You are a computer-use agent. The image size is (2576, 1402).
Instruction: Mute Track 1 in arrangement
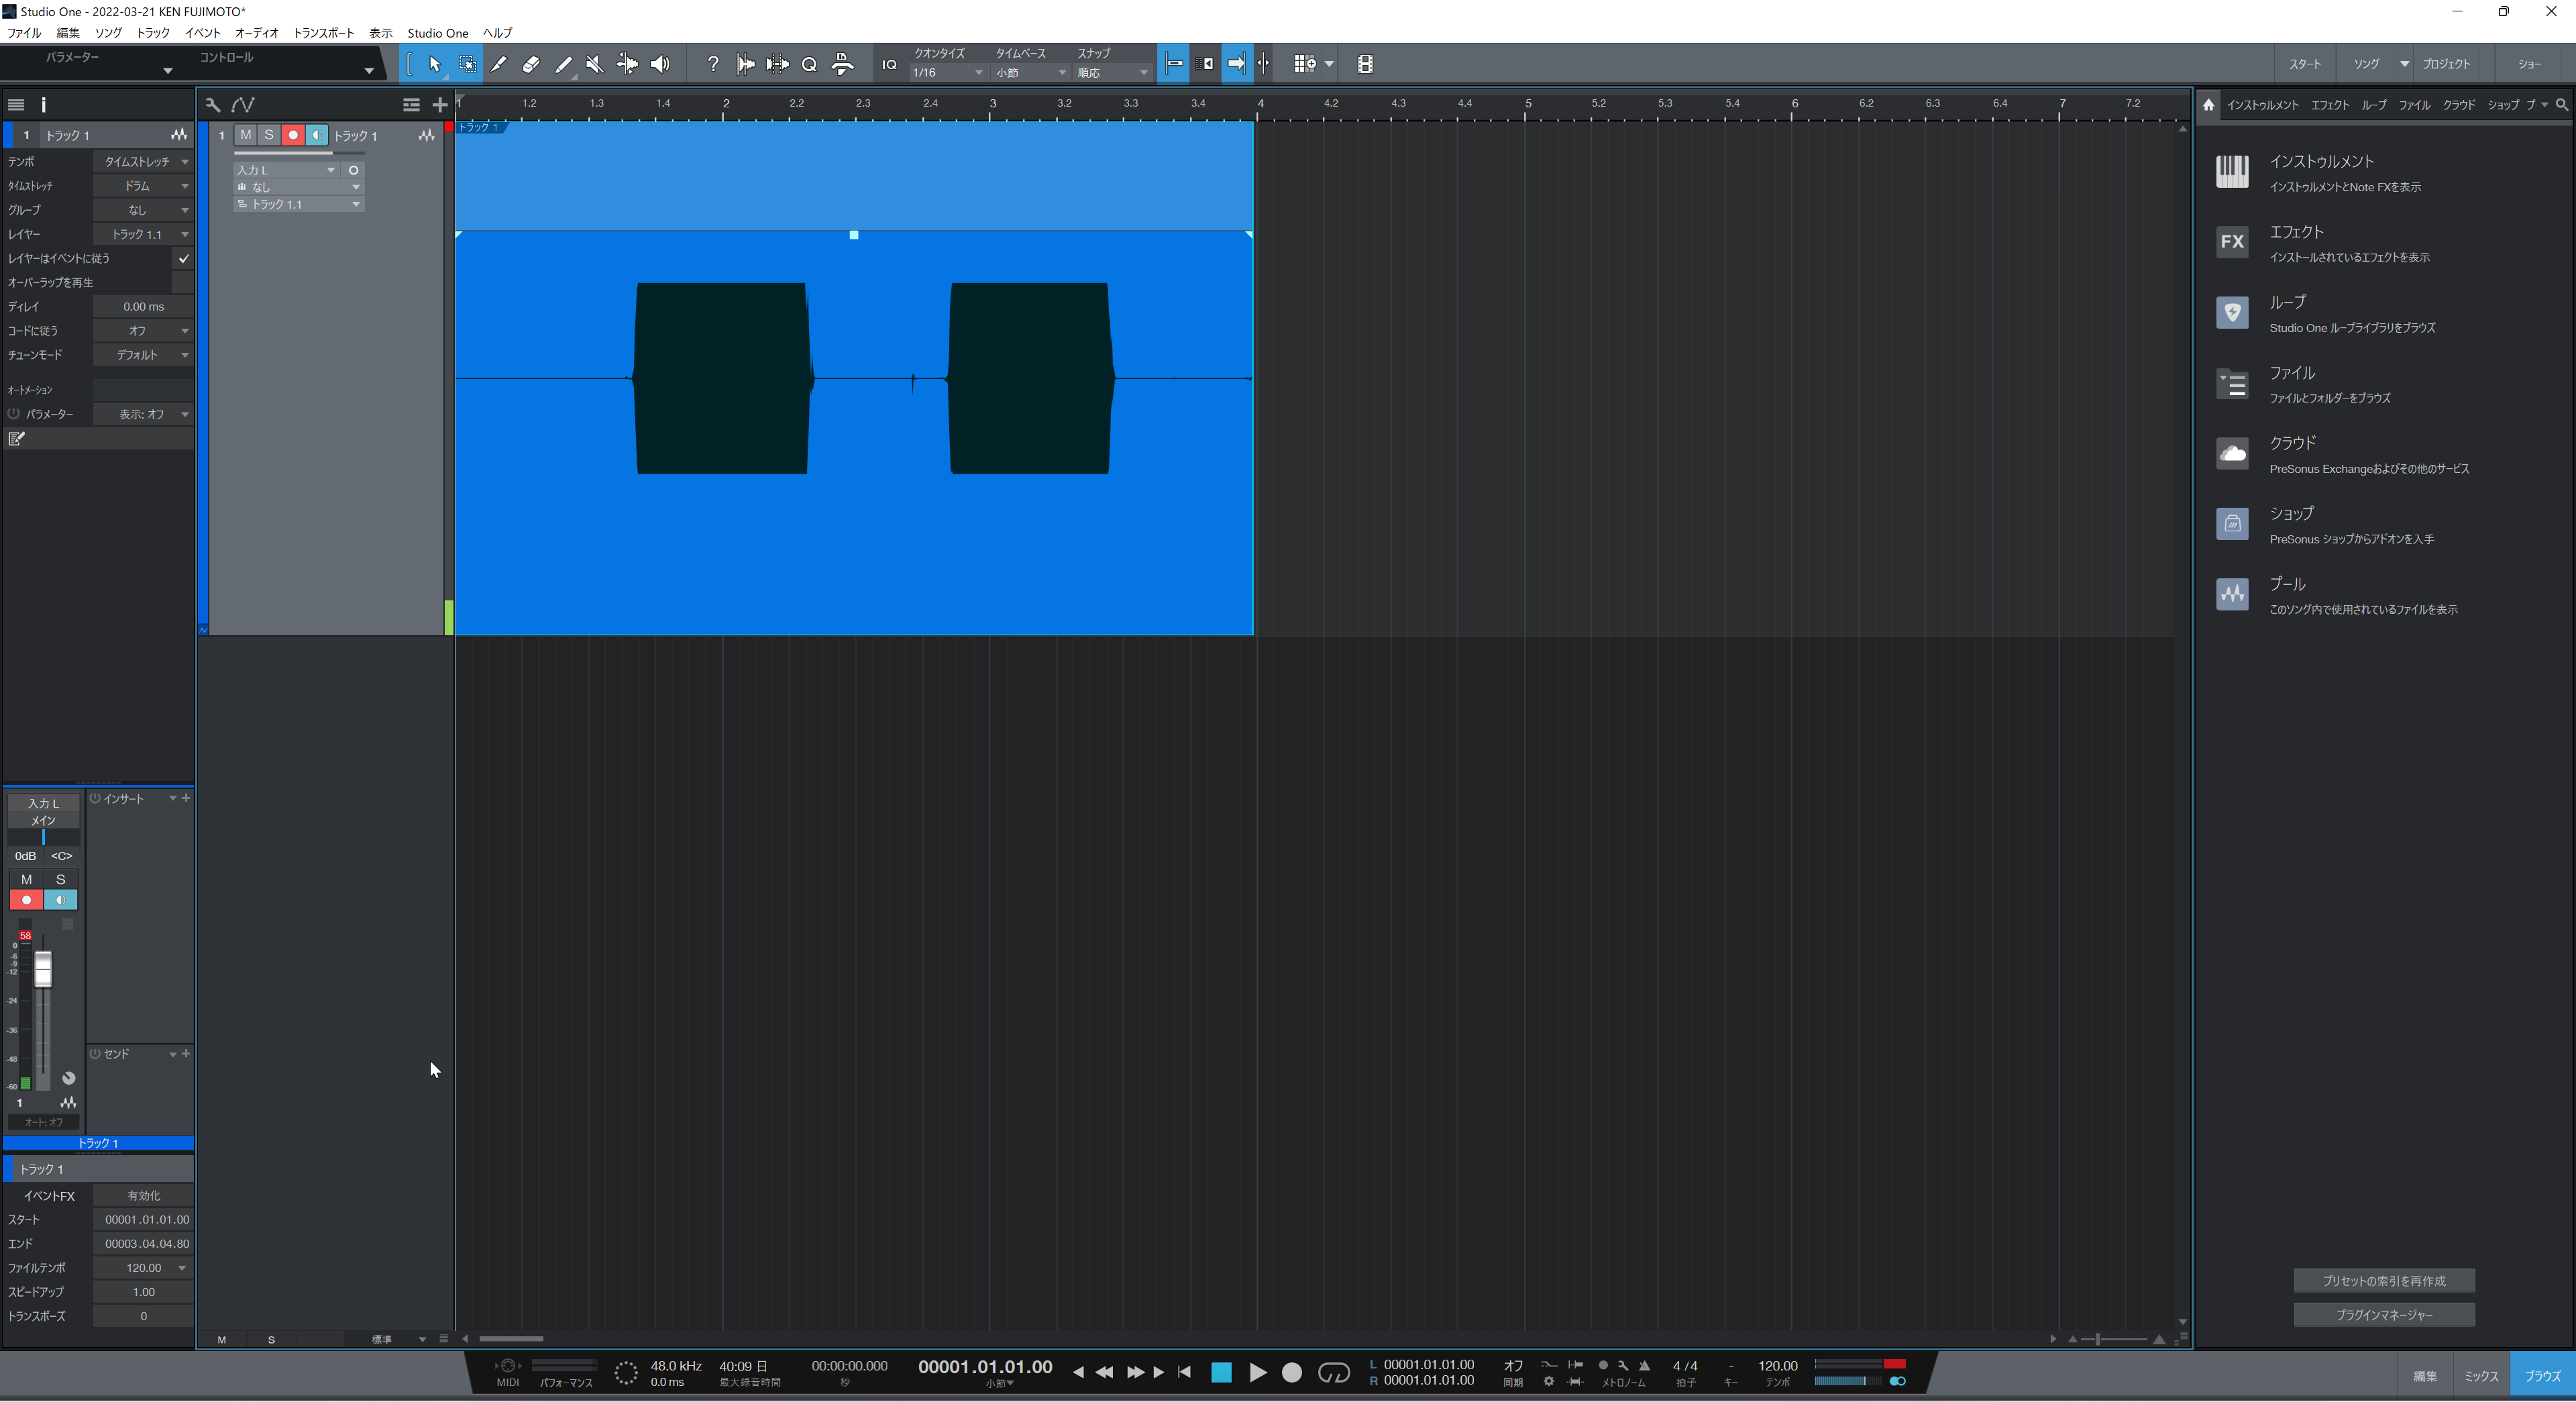tap(246, 135)
